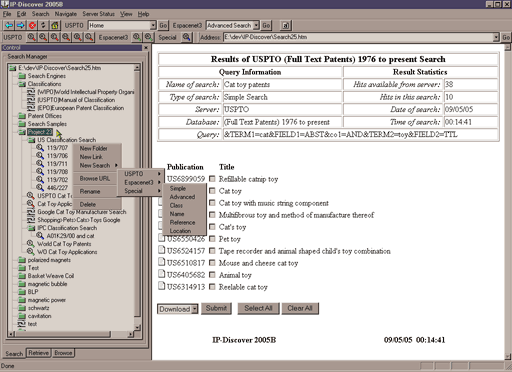Open the Espacenet3 Advanced Search dropdown
Image resolution: width=512 pixels, height=372 pixels.
click(x=256, y=25)
